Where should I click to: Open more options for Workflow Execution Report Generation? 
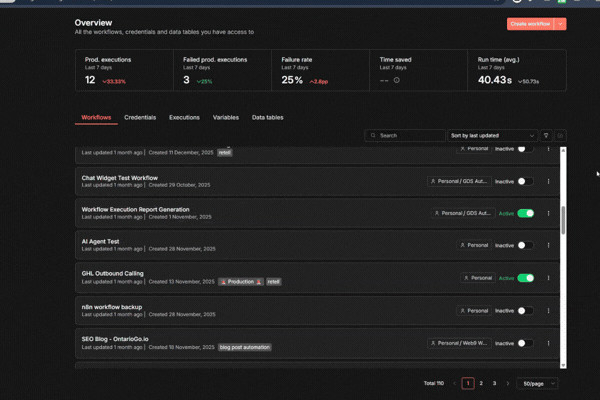[x=548, y=214]
